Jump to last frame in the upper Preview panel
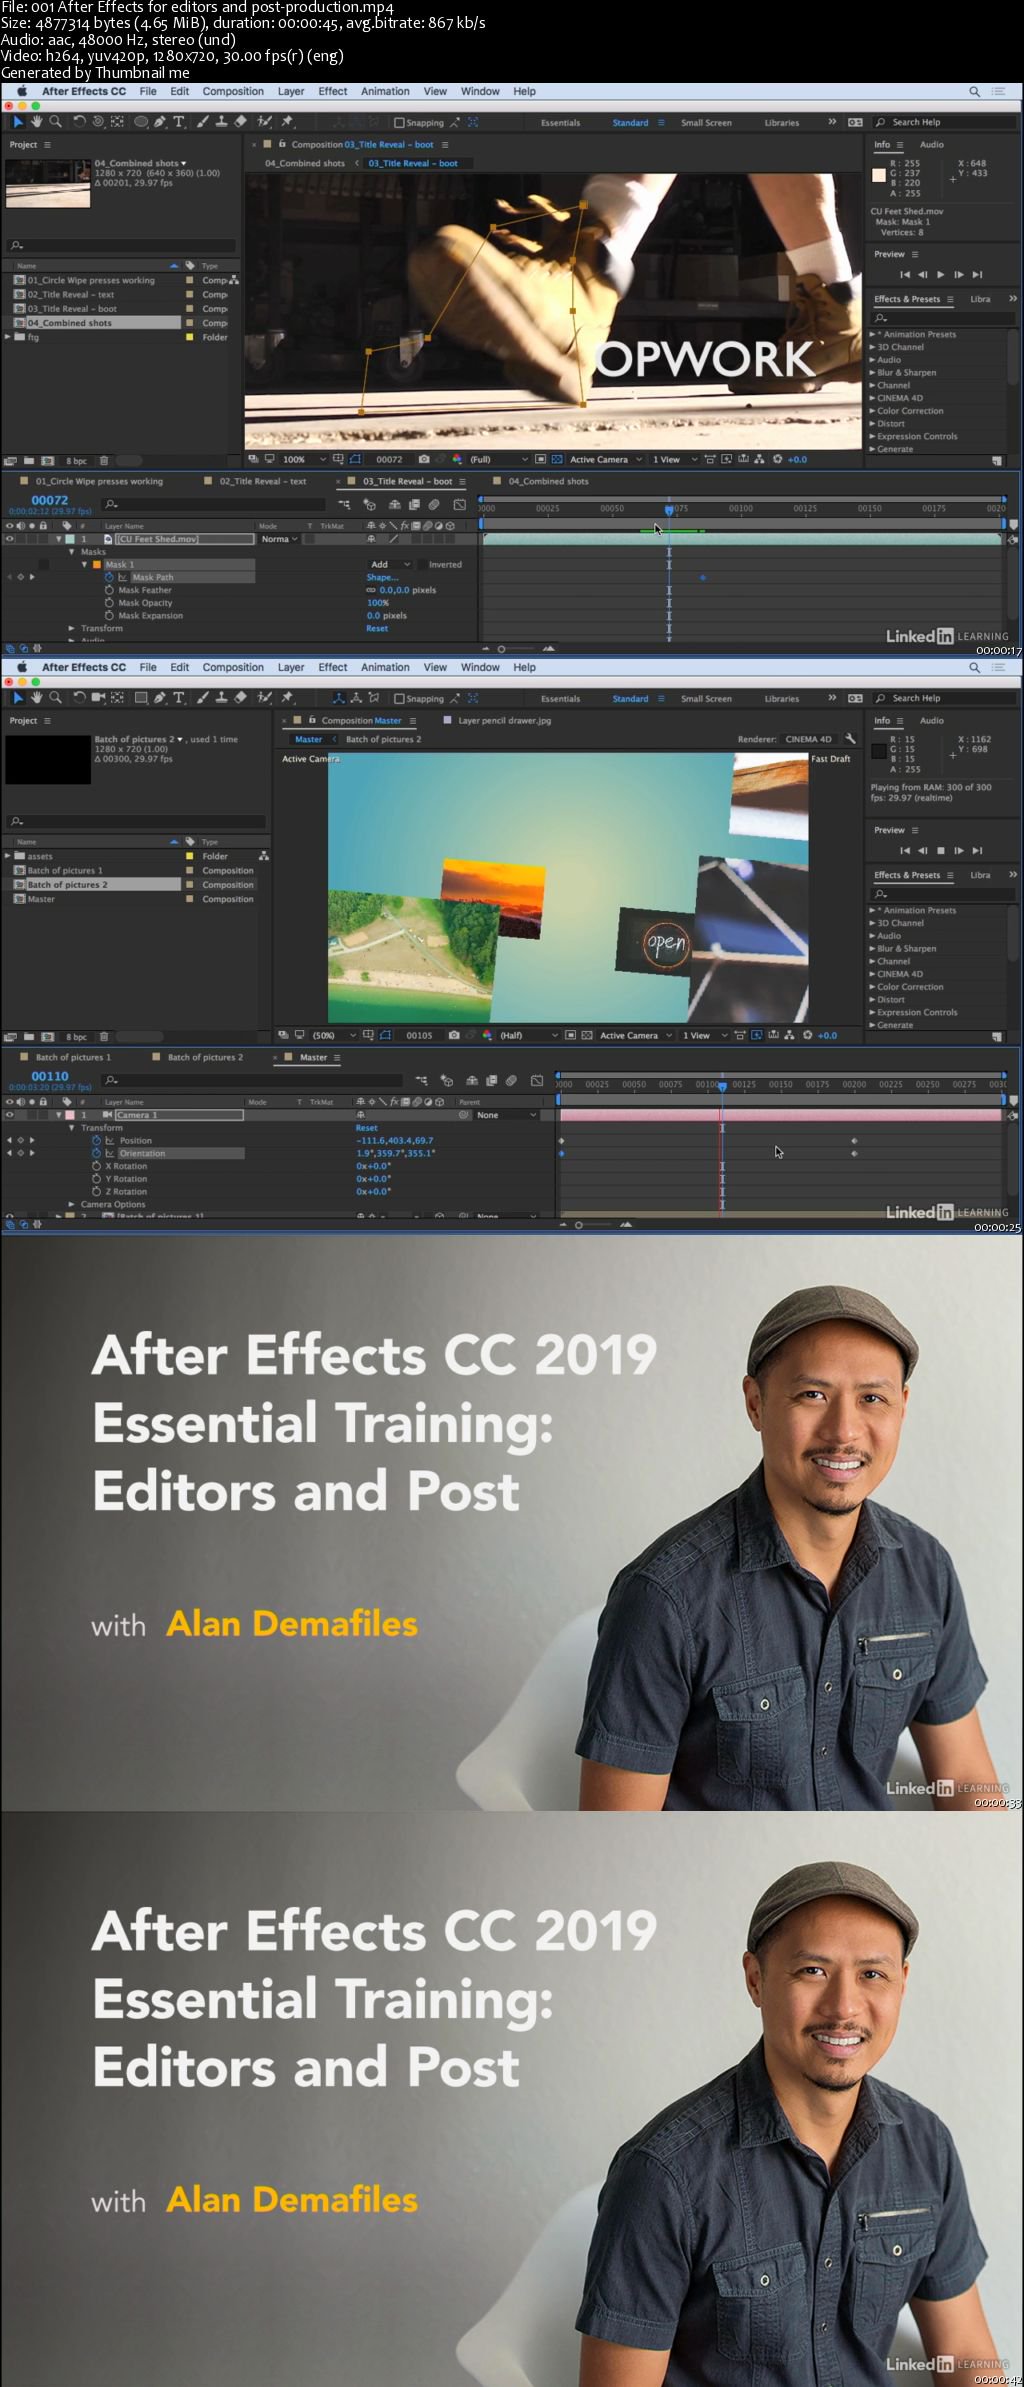The height and width of the screenshot is (2387, 1024). tap(977, 274)
